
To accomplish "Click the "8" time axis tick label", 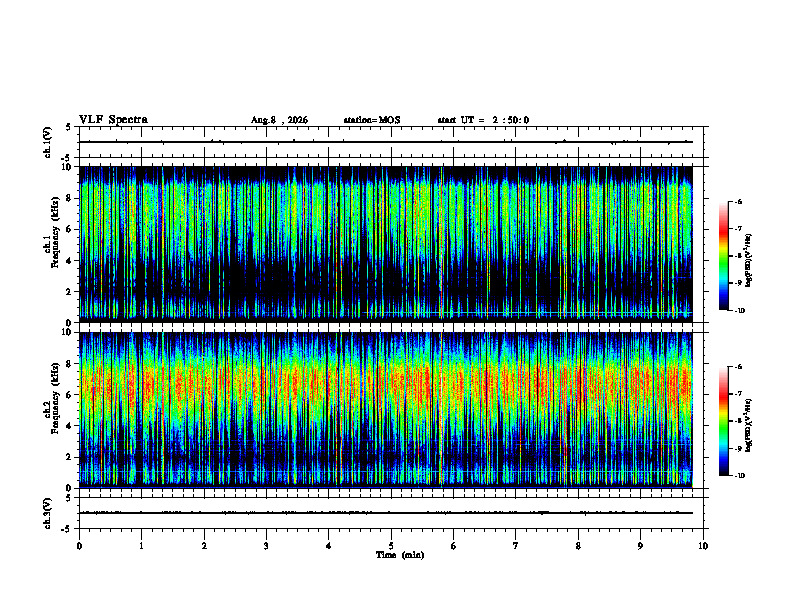I will 578,546.
